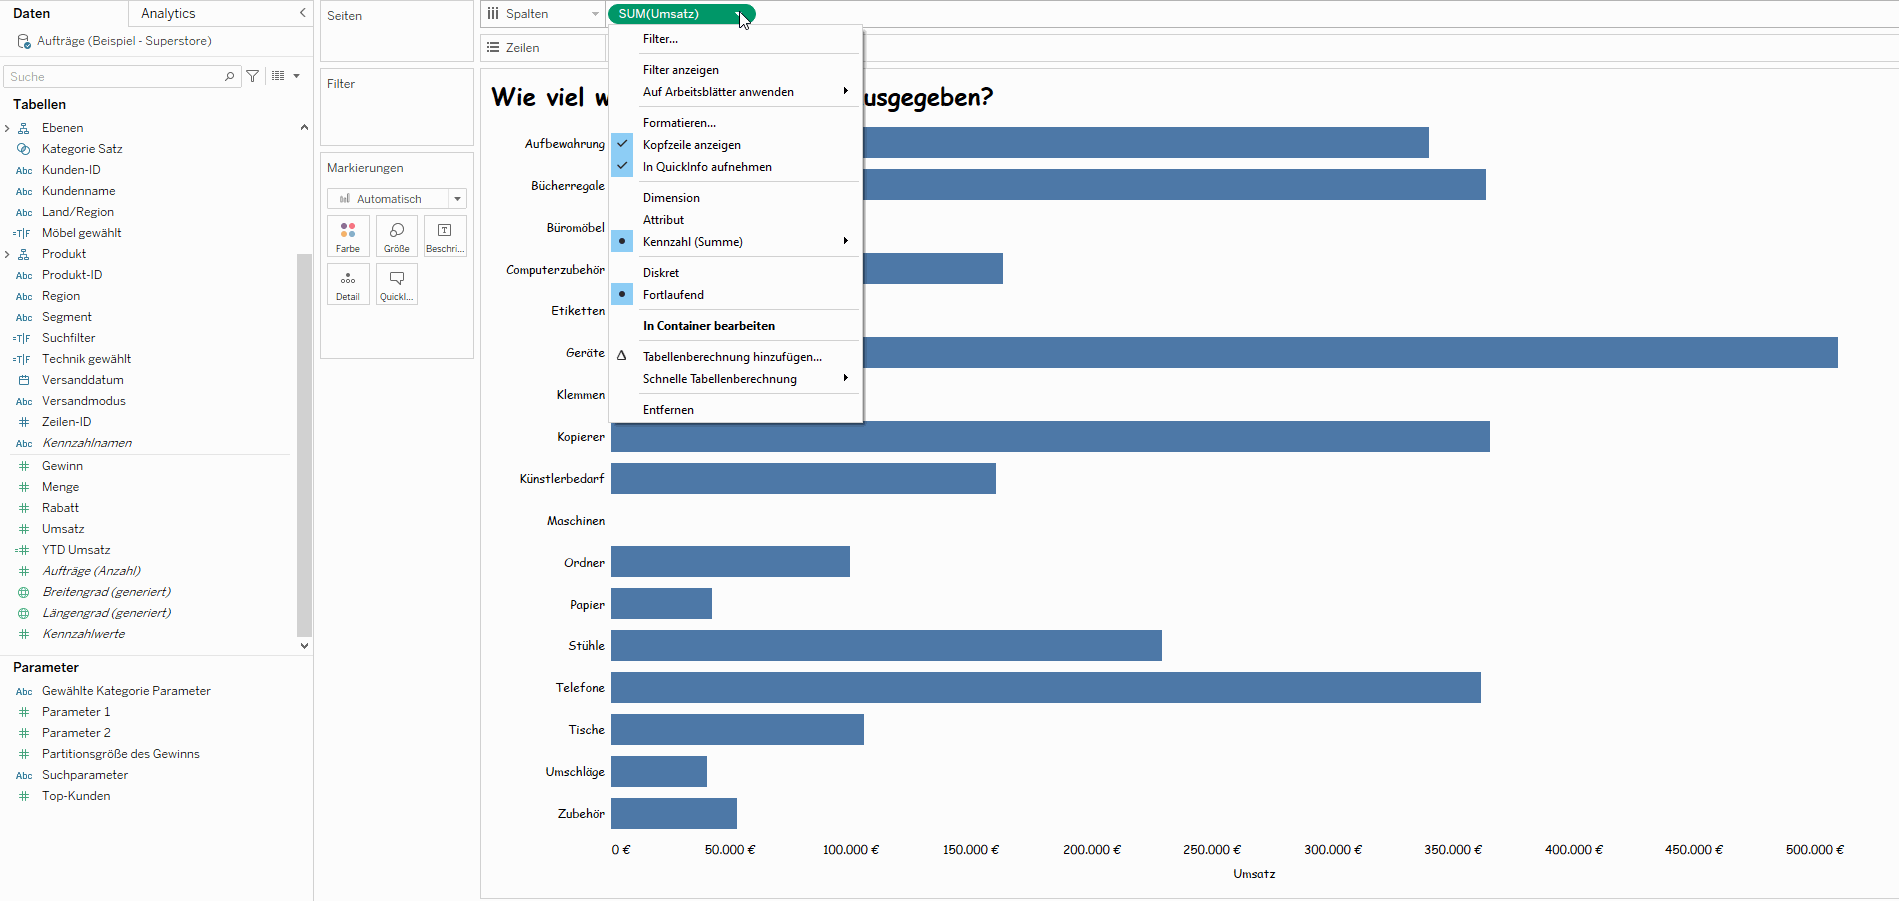Open the QuickInfo marks card
The height and width of the screenshot is (901, 1899).
click(x=397, y=284)
